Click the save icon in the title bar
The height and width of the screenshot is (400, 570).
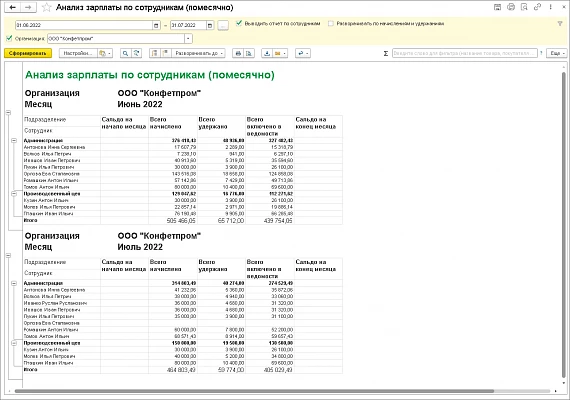click(497, 7)
